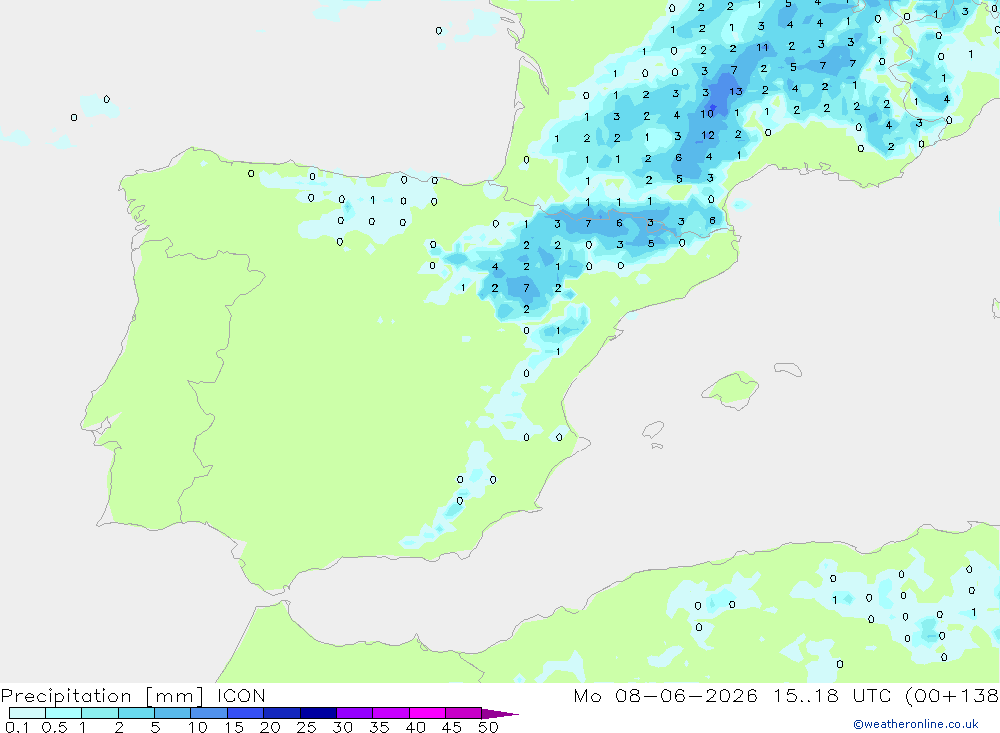Viewport: 1000px width, 733px height.
Task: Open the weatheronline.co.uk copyright link
Action: point(916,724)
